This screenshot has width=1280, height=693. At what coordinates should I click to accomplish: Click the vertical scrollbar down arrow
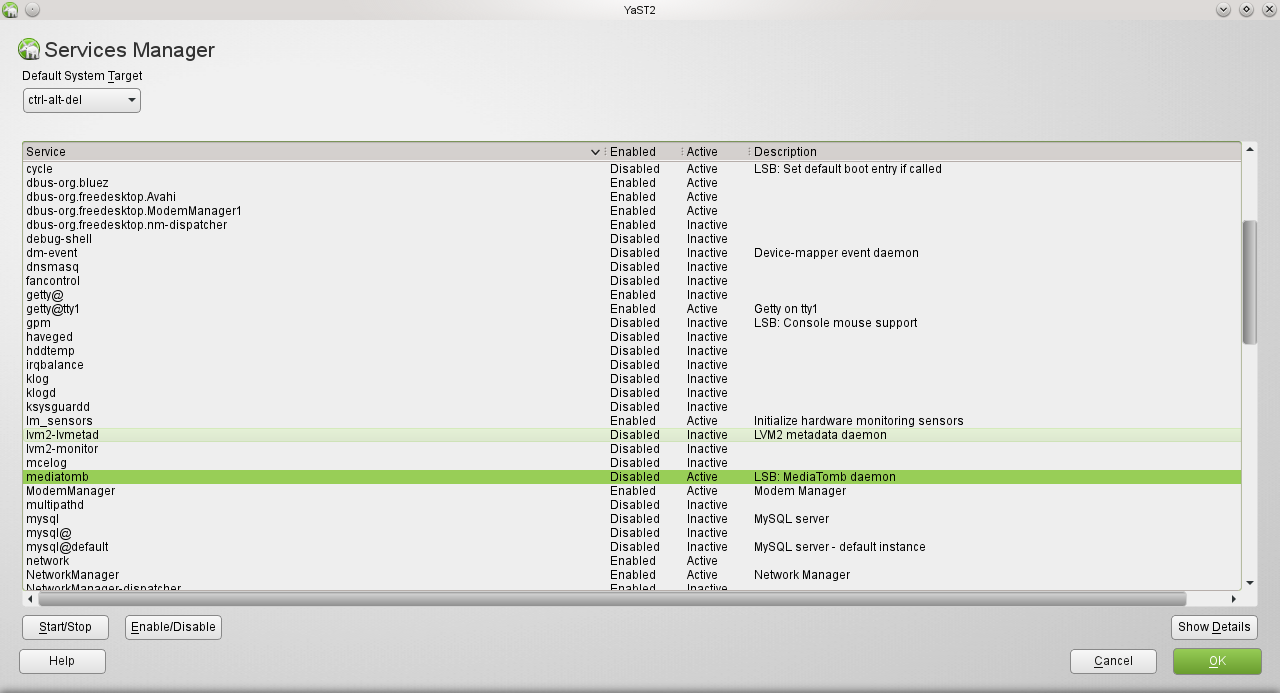click(1249, 582)
